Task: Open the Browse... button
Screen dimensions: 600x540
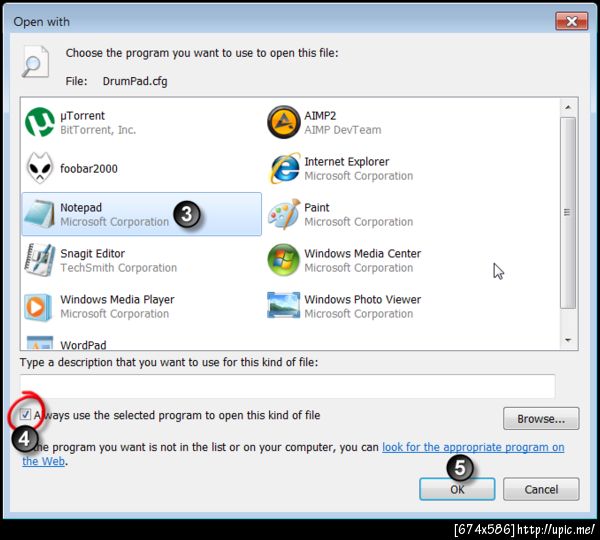Action: pyautogui.click(x=541, y=419)
